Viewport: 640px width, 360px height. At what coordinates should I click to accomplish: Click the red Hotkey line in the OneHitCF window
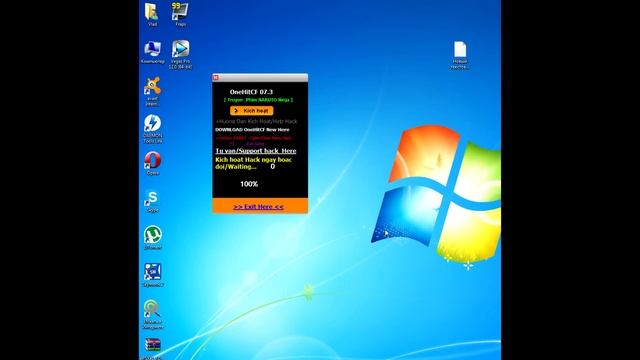254,138
